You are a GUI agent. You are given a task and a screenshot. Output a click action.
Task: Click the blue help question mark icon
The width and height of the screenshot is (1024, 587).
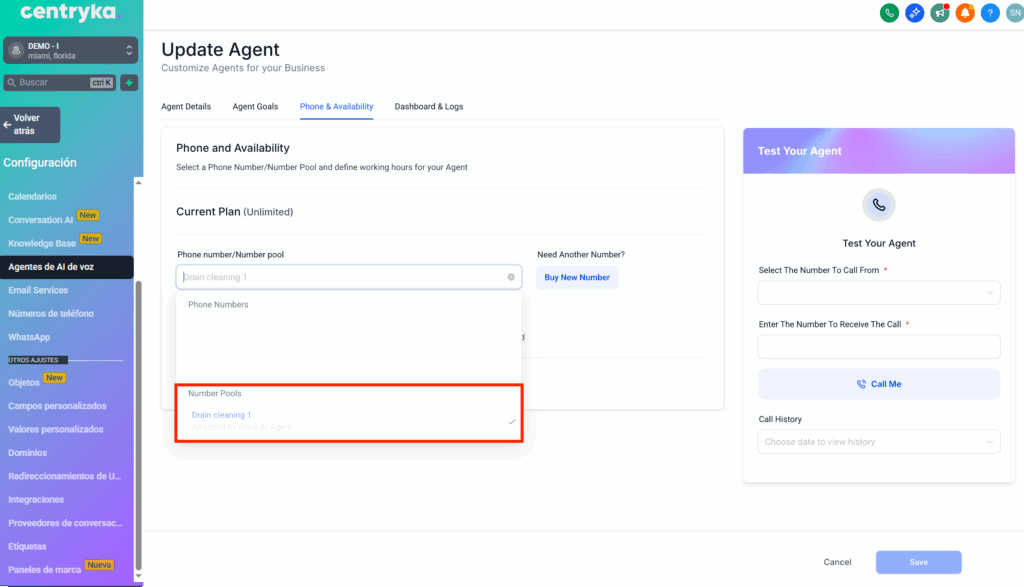[x=990, y=13]
